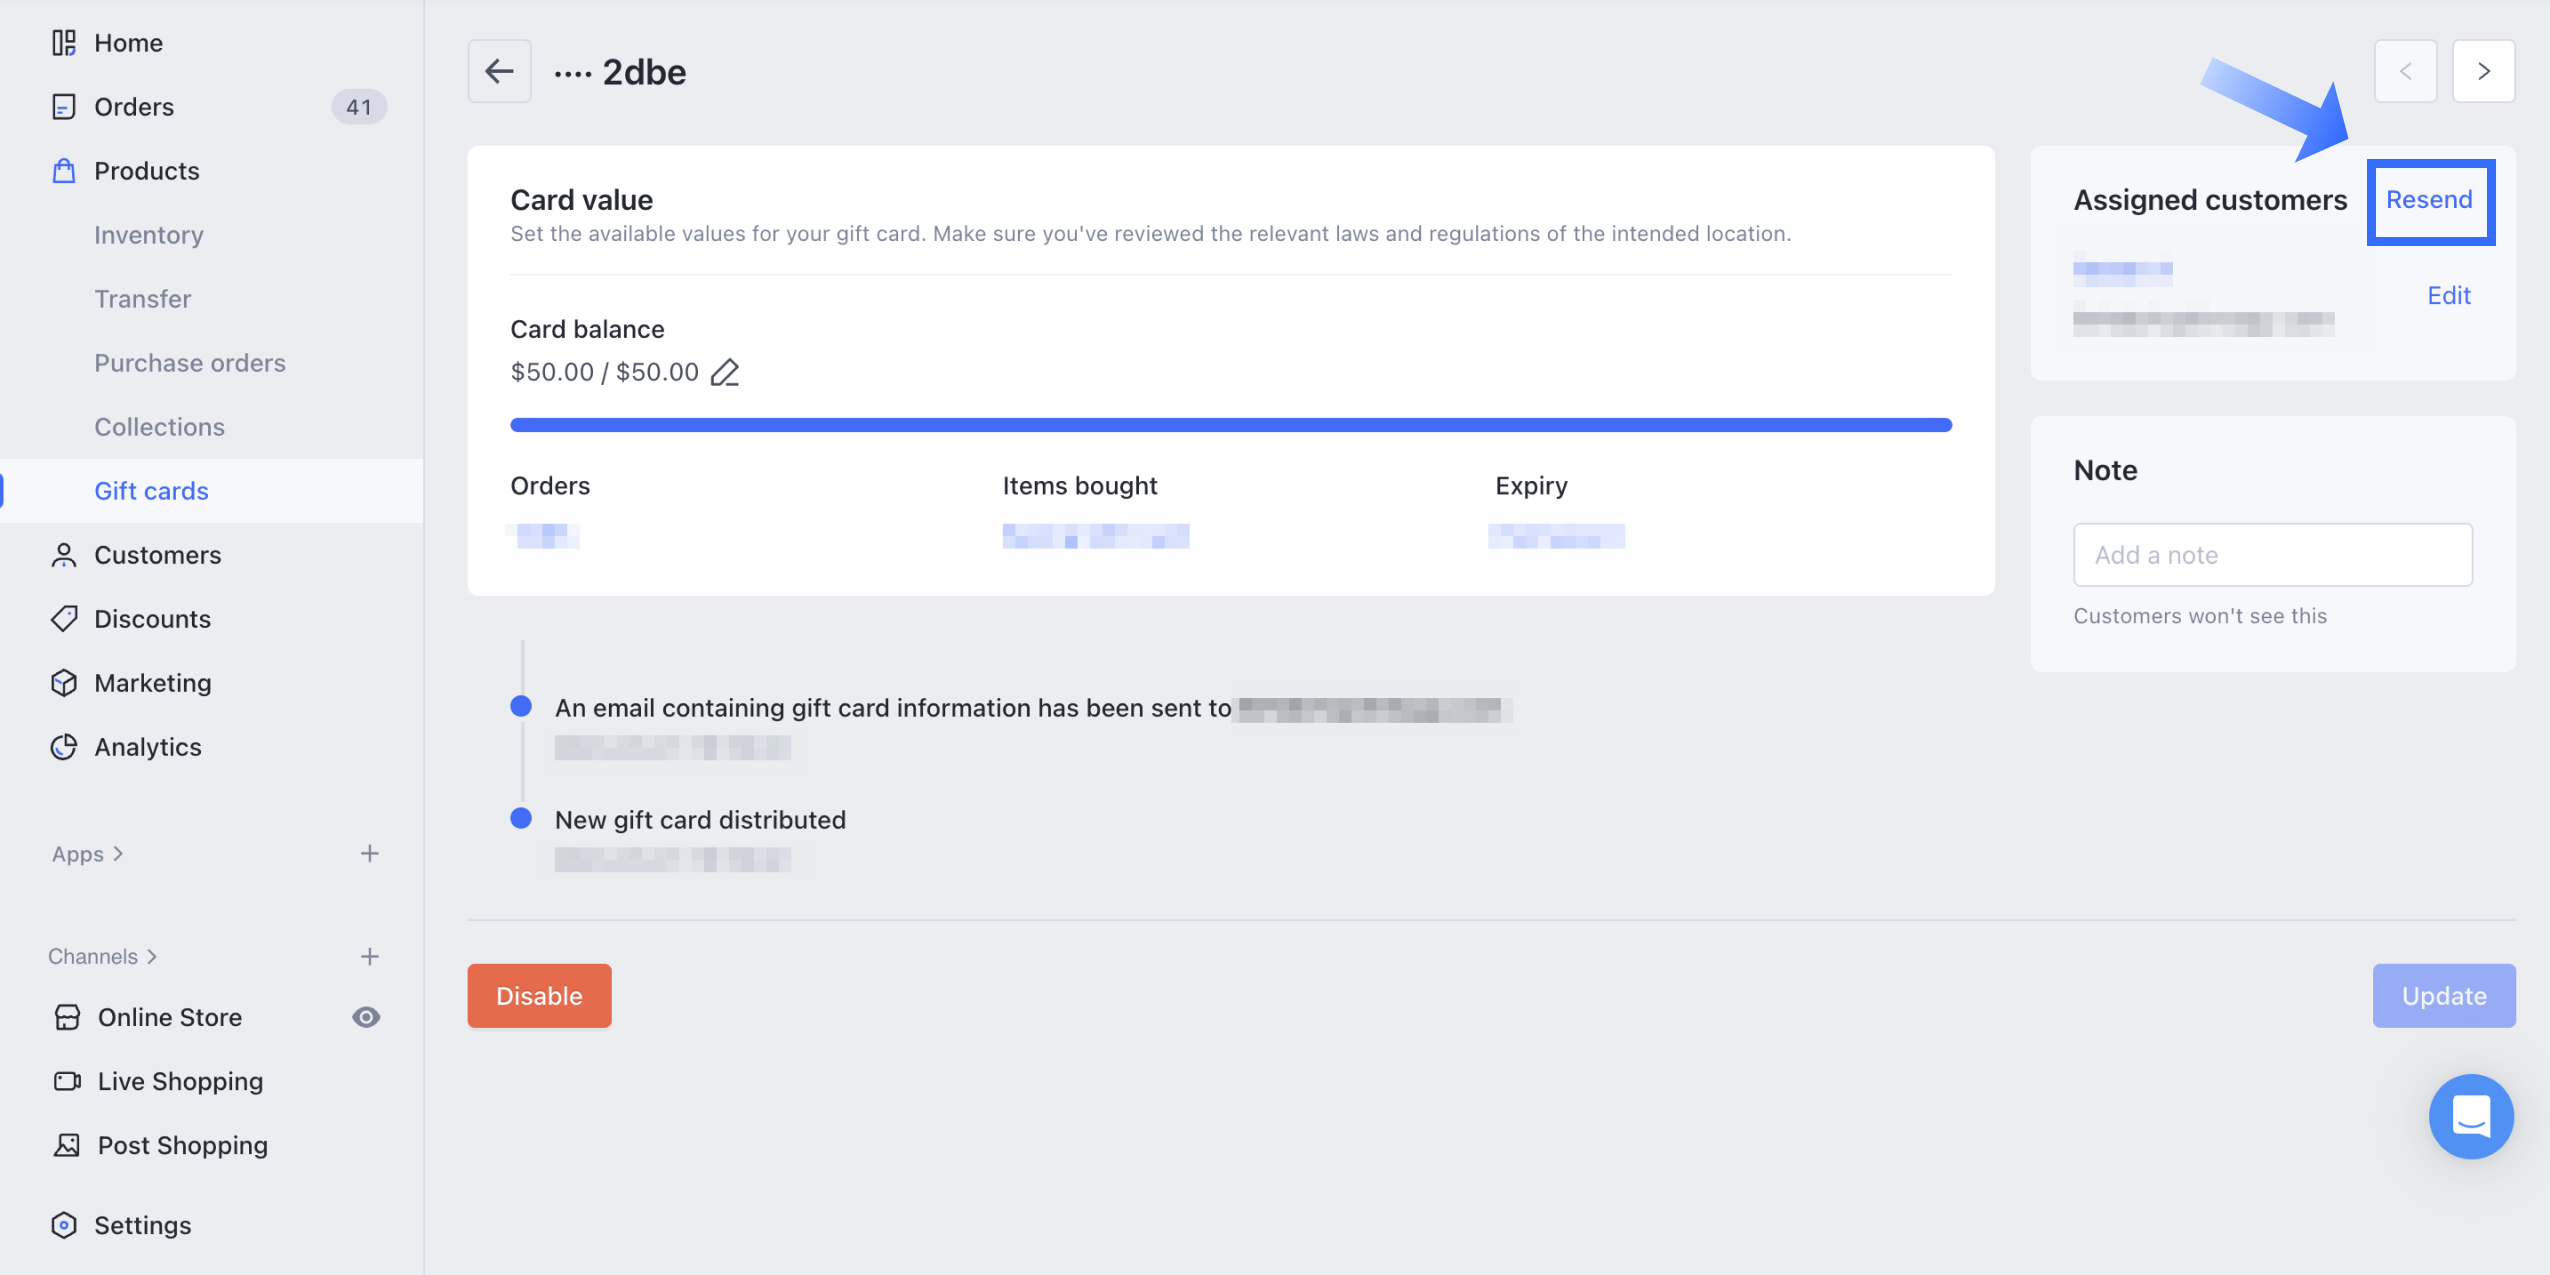This screenshot has height=1275, width=2550.
Task: Select Gift cards in the sidebar
Action: click(x=151, y=491)
